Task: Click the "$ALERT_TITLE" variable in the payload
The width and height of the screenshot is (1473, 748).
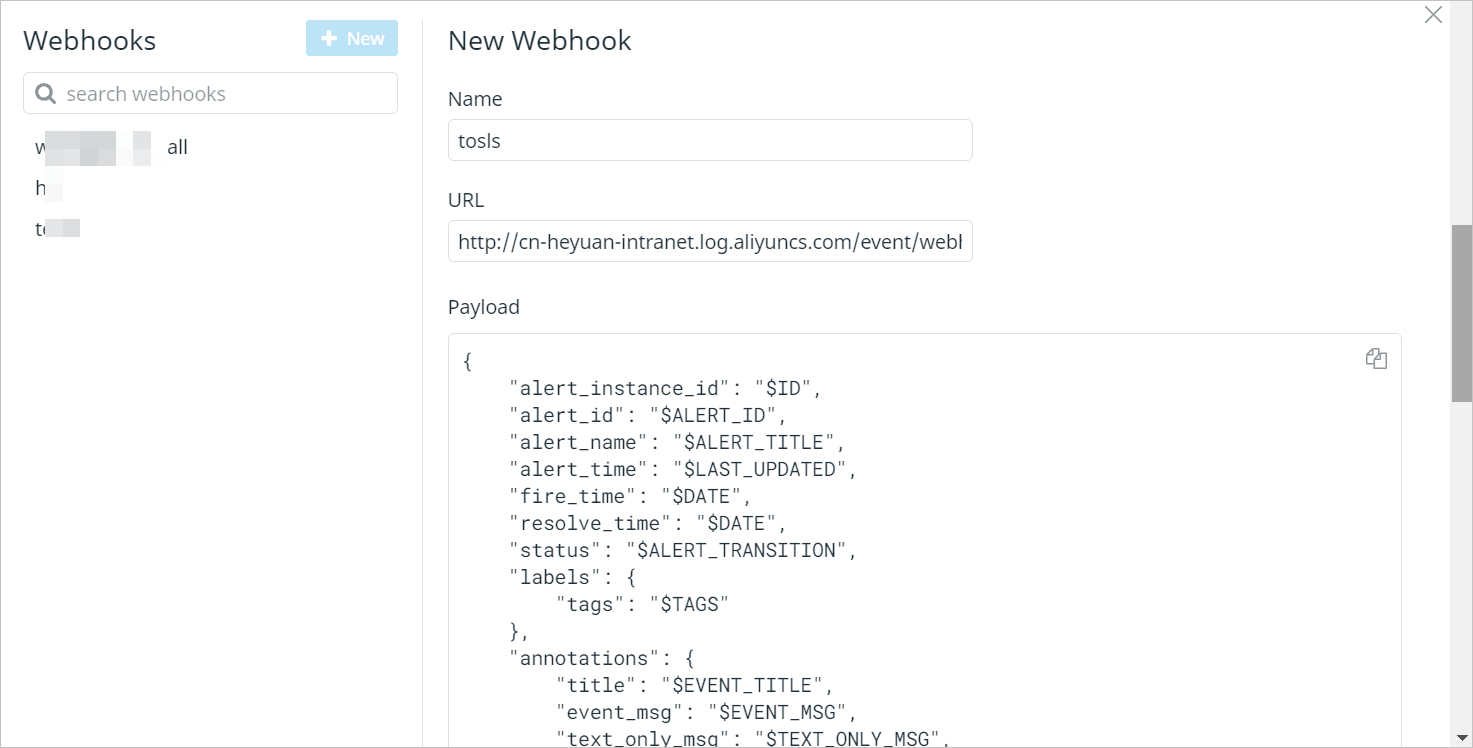Action: tap(756, 441)
